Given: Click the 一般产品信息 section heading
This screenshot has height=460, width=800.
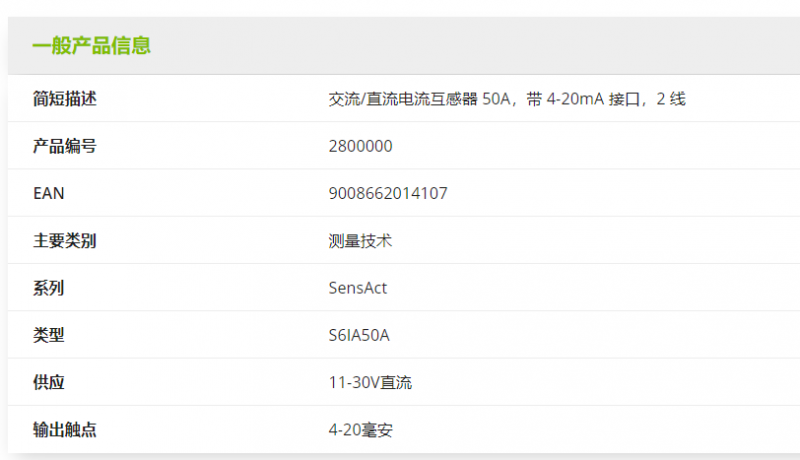Looking at the screenshot, I should [x=91, y=46].
